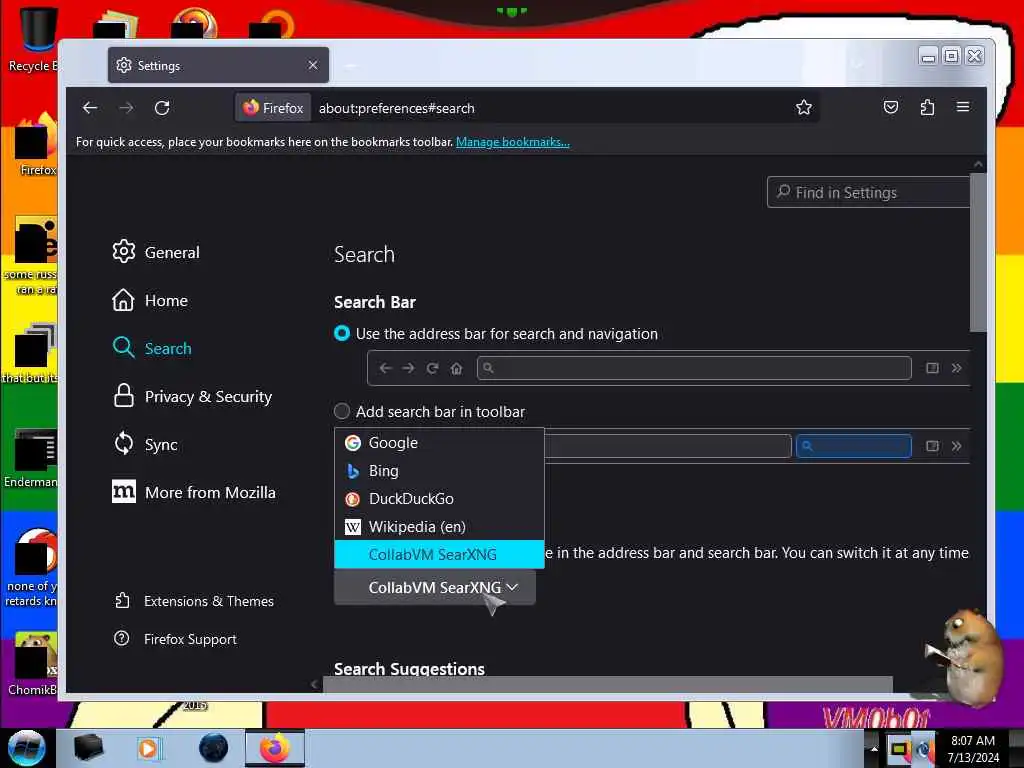Open Privacy & Security settings
Viewport: 1024px width, 768px height.
click(x=192, y=396)
